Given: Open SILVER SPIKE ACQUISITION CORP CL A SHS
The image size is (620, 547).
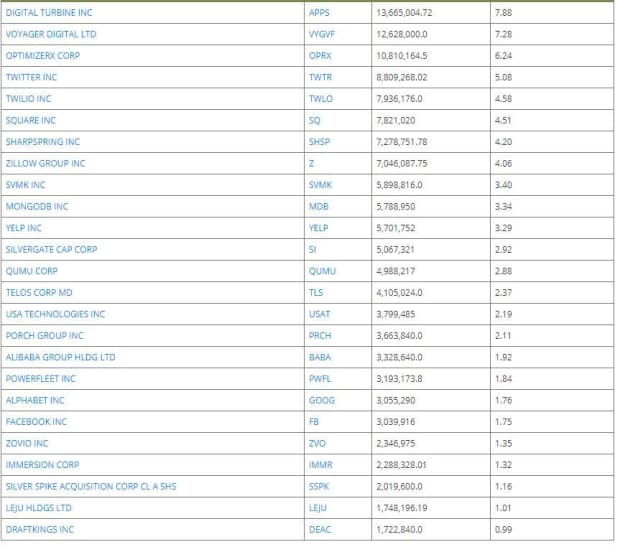Looking at the screenshot, I should (91, 487).
